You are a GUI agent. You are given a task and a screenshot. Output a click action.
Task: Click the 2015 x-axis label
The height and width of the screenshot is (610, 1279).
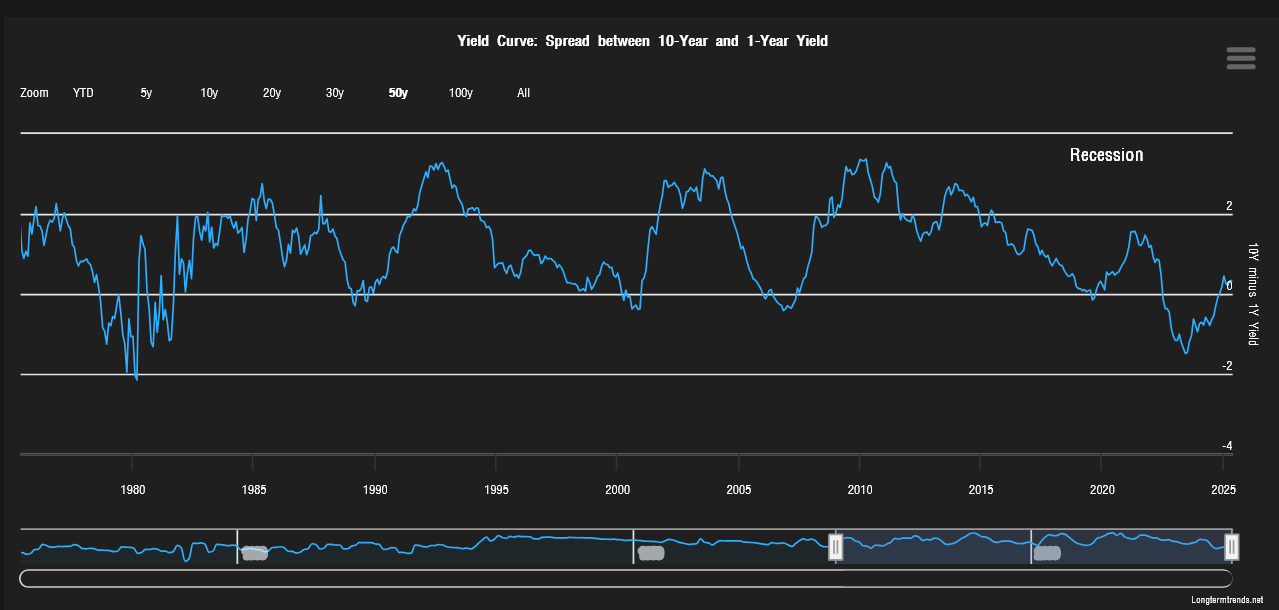point(981,489)
